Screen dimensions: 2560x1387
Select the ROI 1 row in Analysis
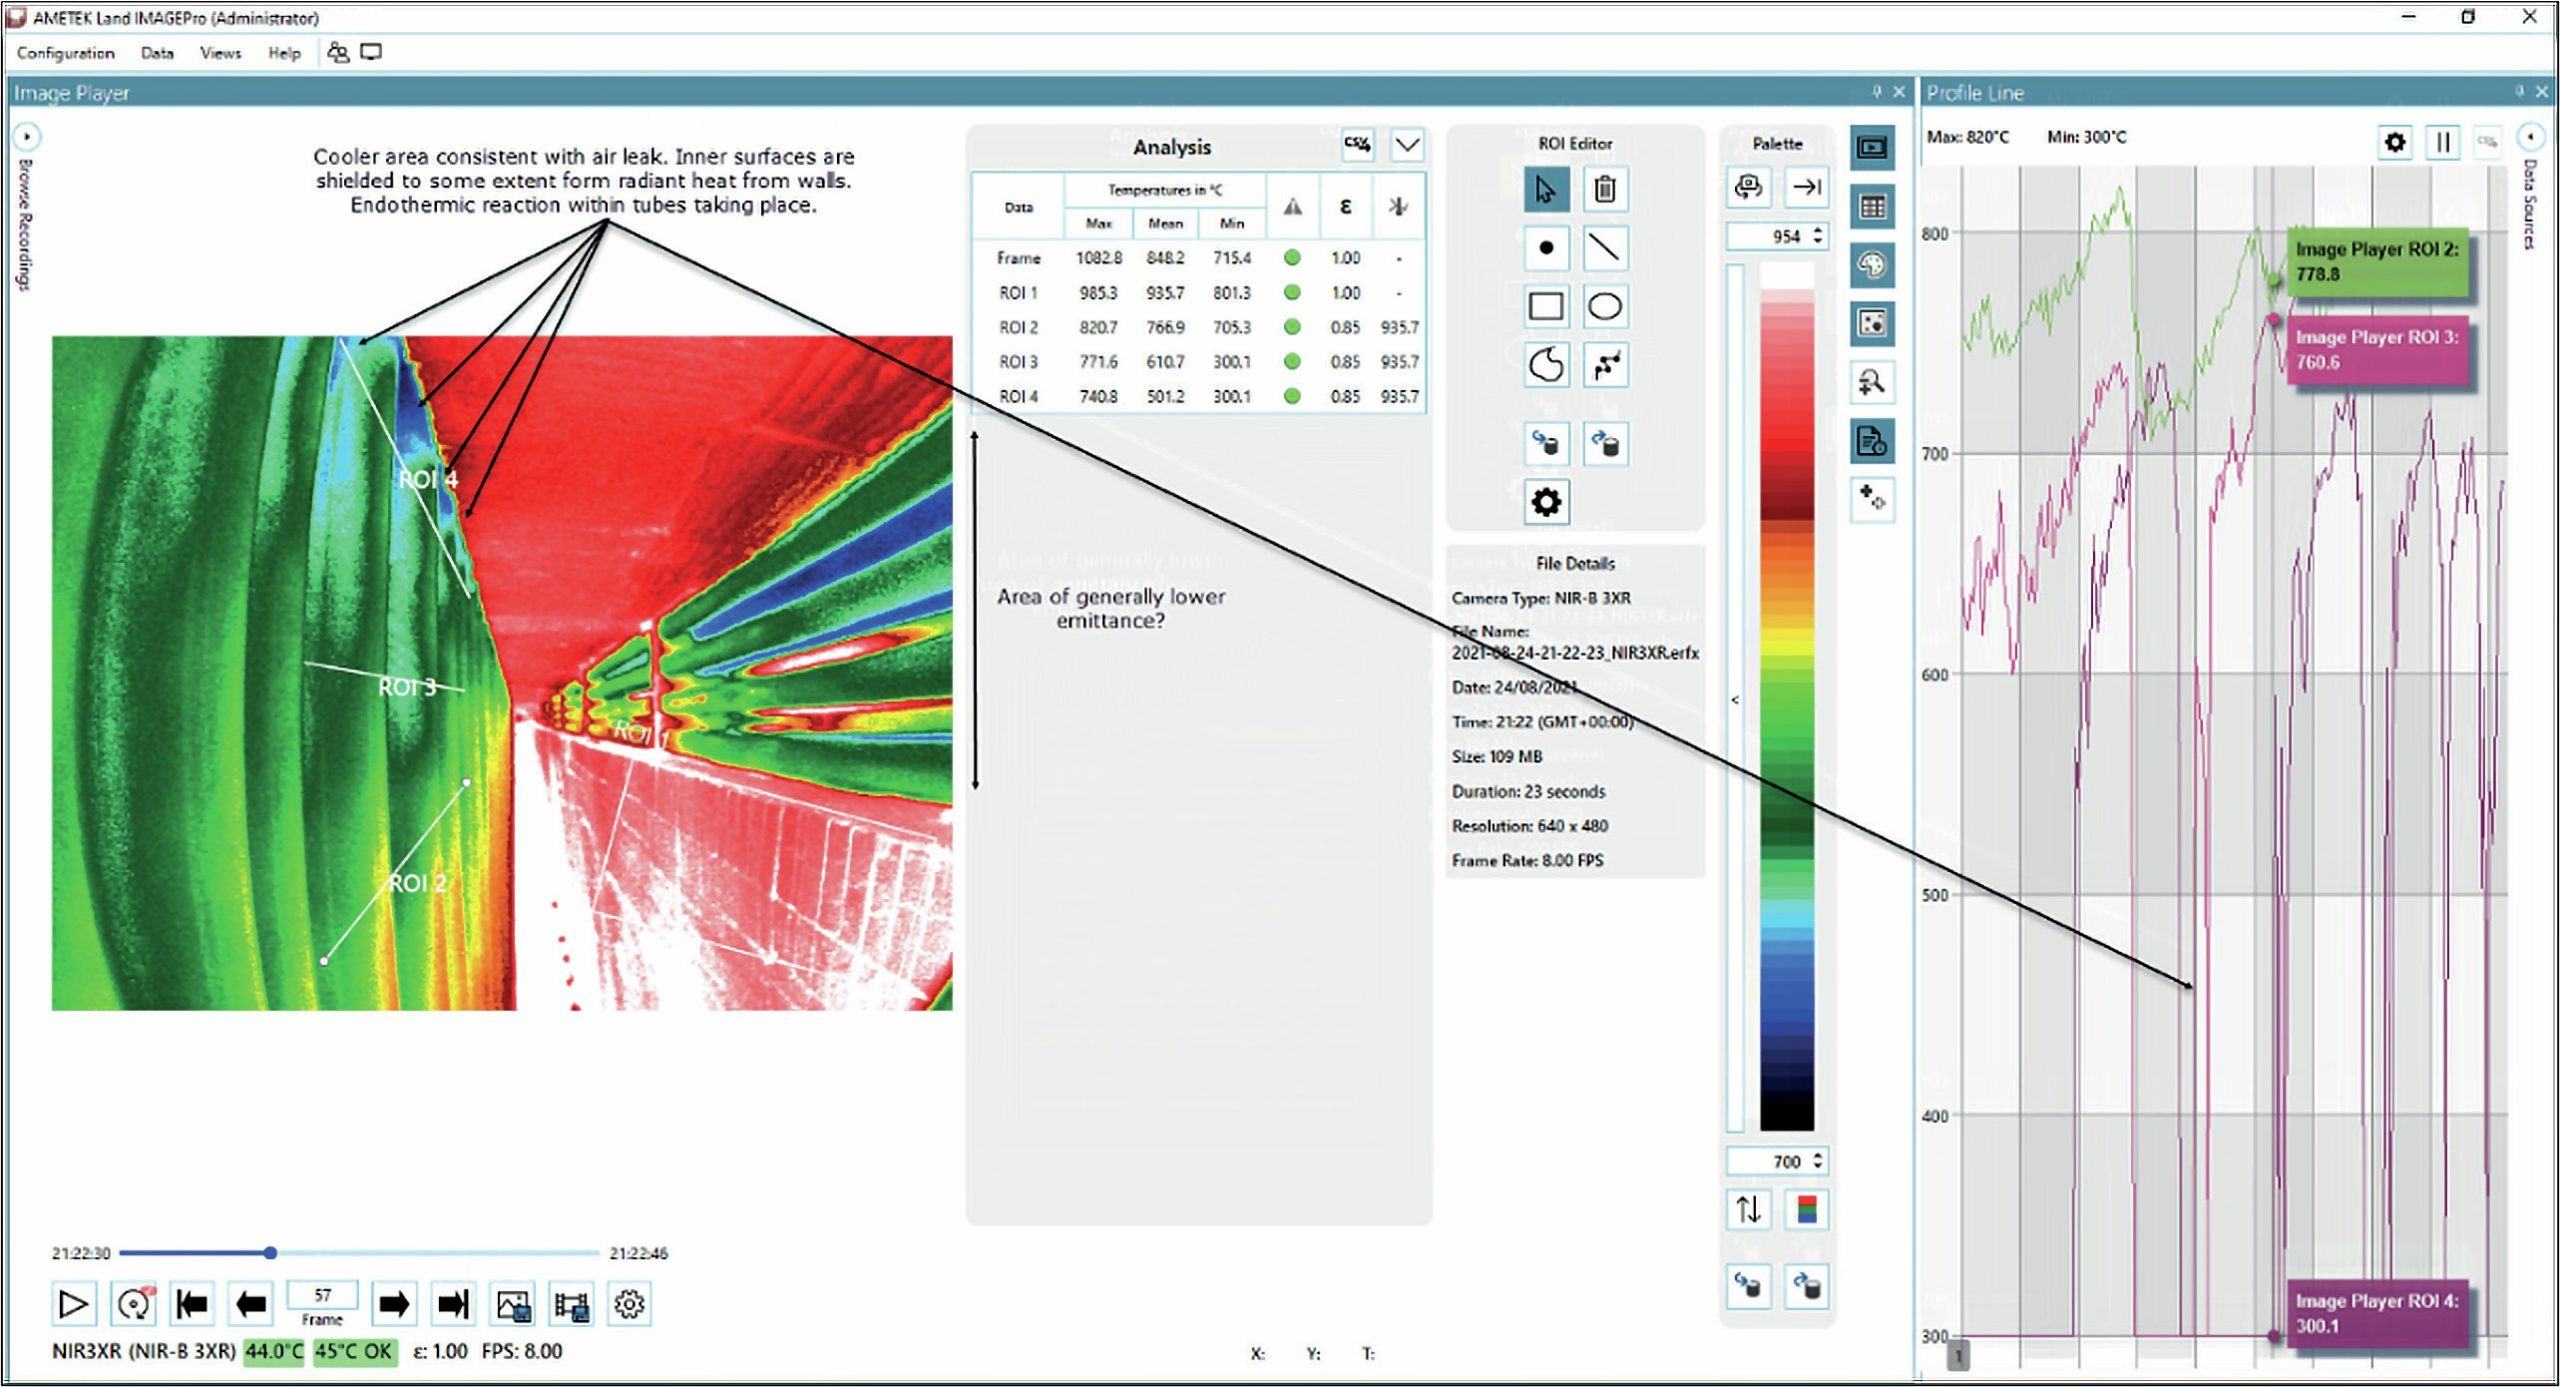click(x=1198, y=293)
